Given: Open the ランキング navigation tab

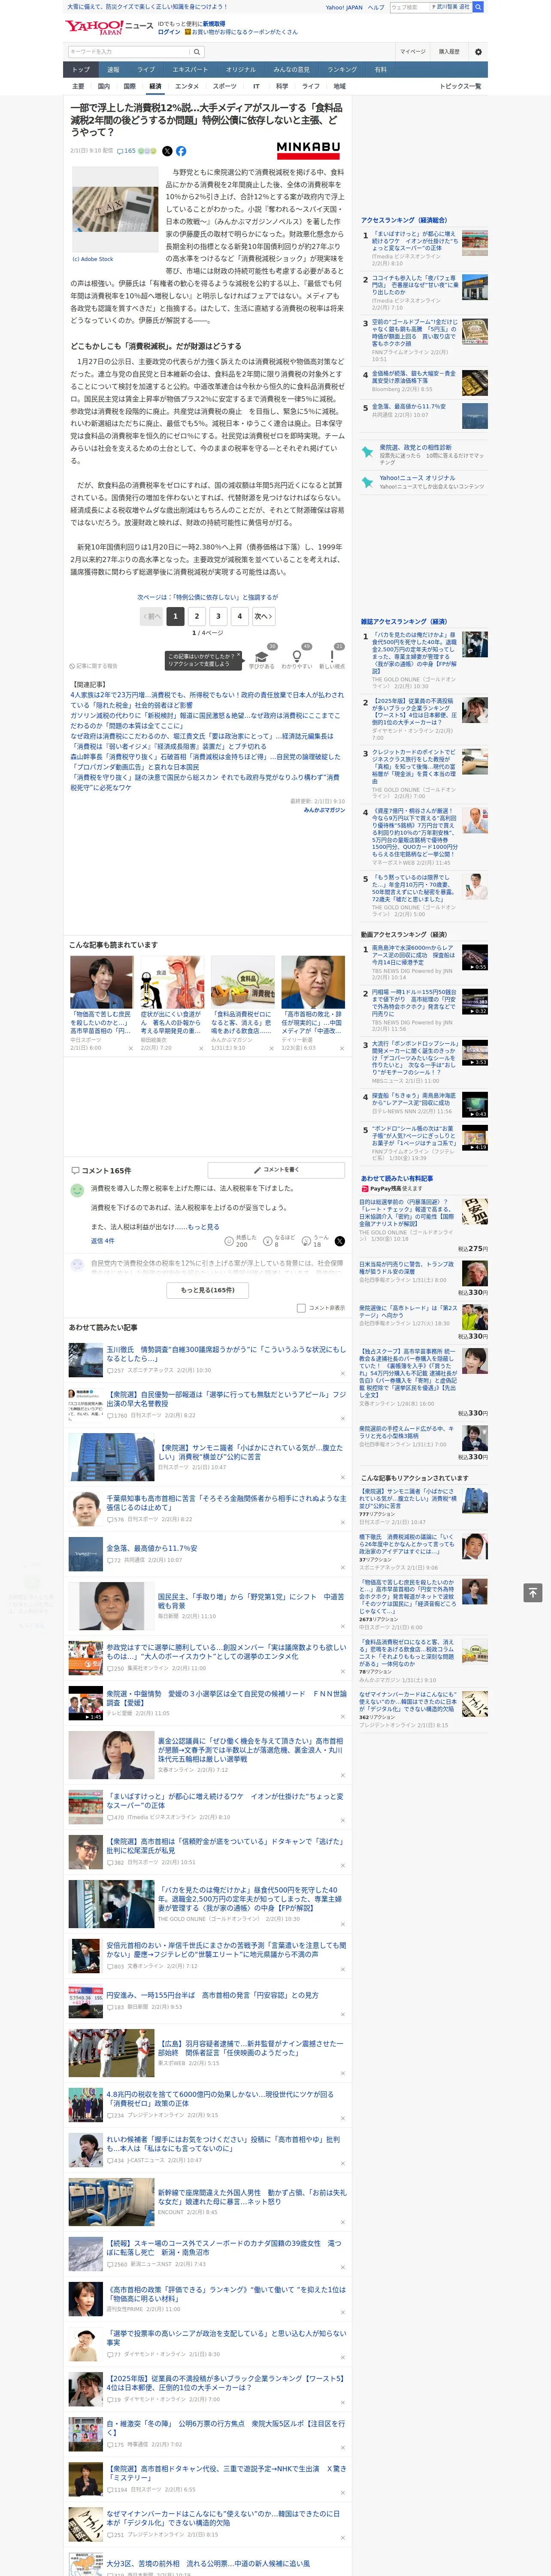Looking at the screenshot, I should [342, 70].
